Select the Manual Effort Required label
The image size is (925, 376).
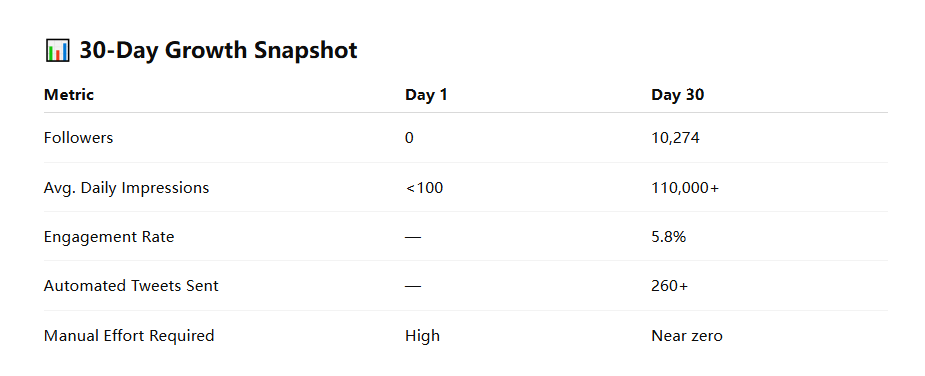(129, 336)
